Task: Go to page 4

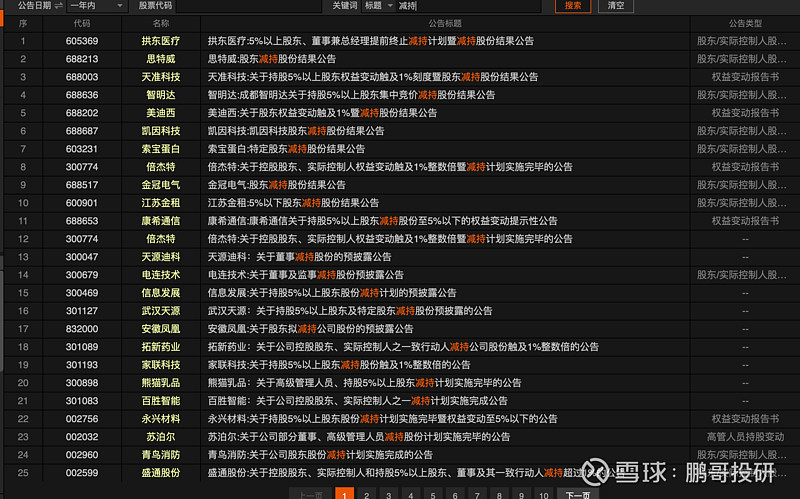Action: 411,494
